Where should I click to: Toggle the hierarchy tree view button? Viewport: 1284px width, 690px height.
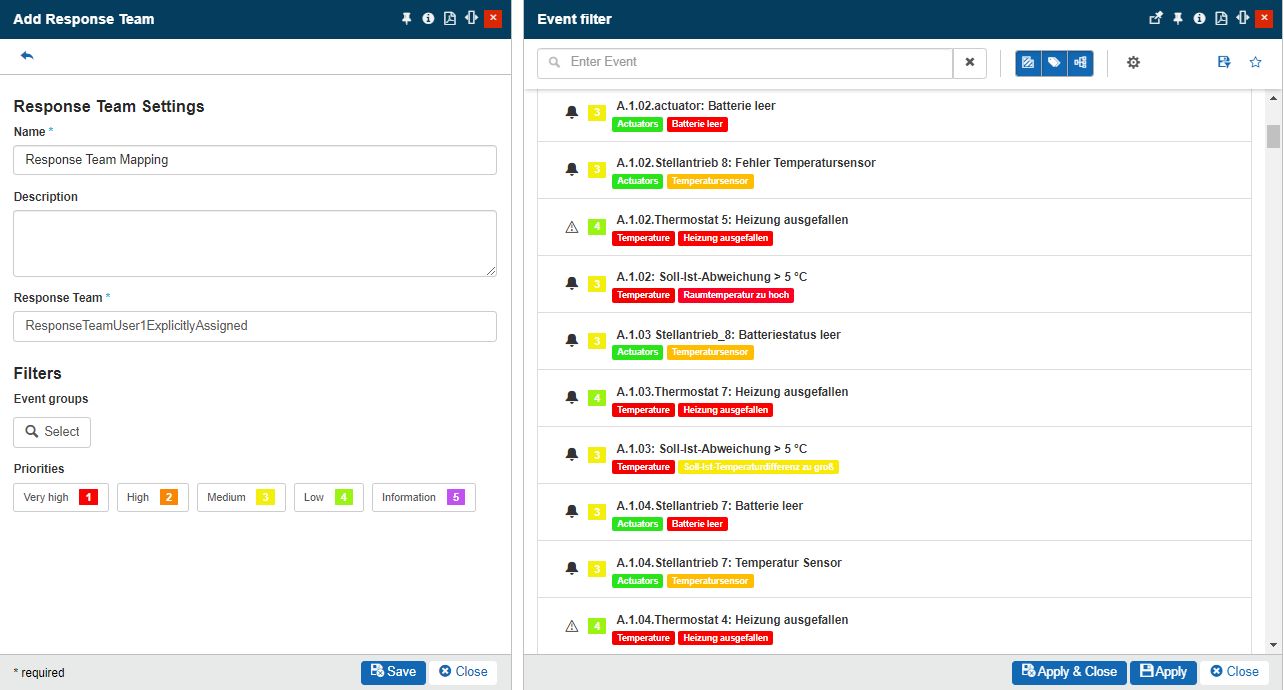[1080, 63]
